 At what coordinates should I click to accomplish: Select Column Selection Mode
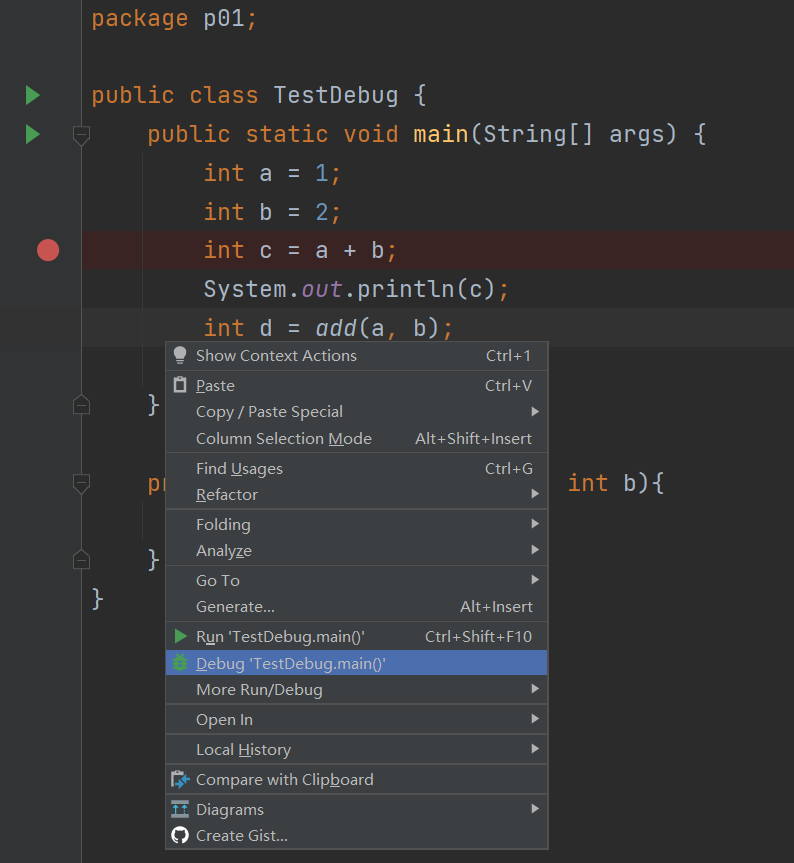coord(284,438)
